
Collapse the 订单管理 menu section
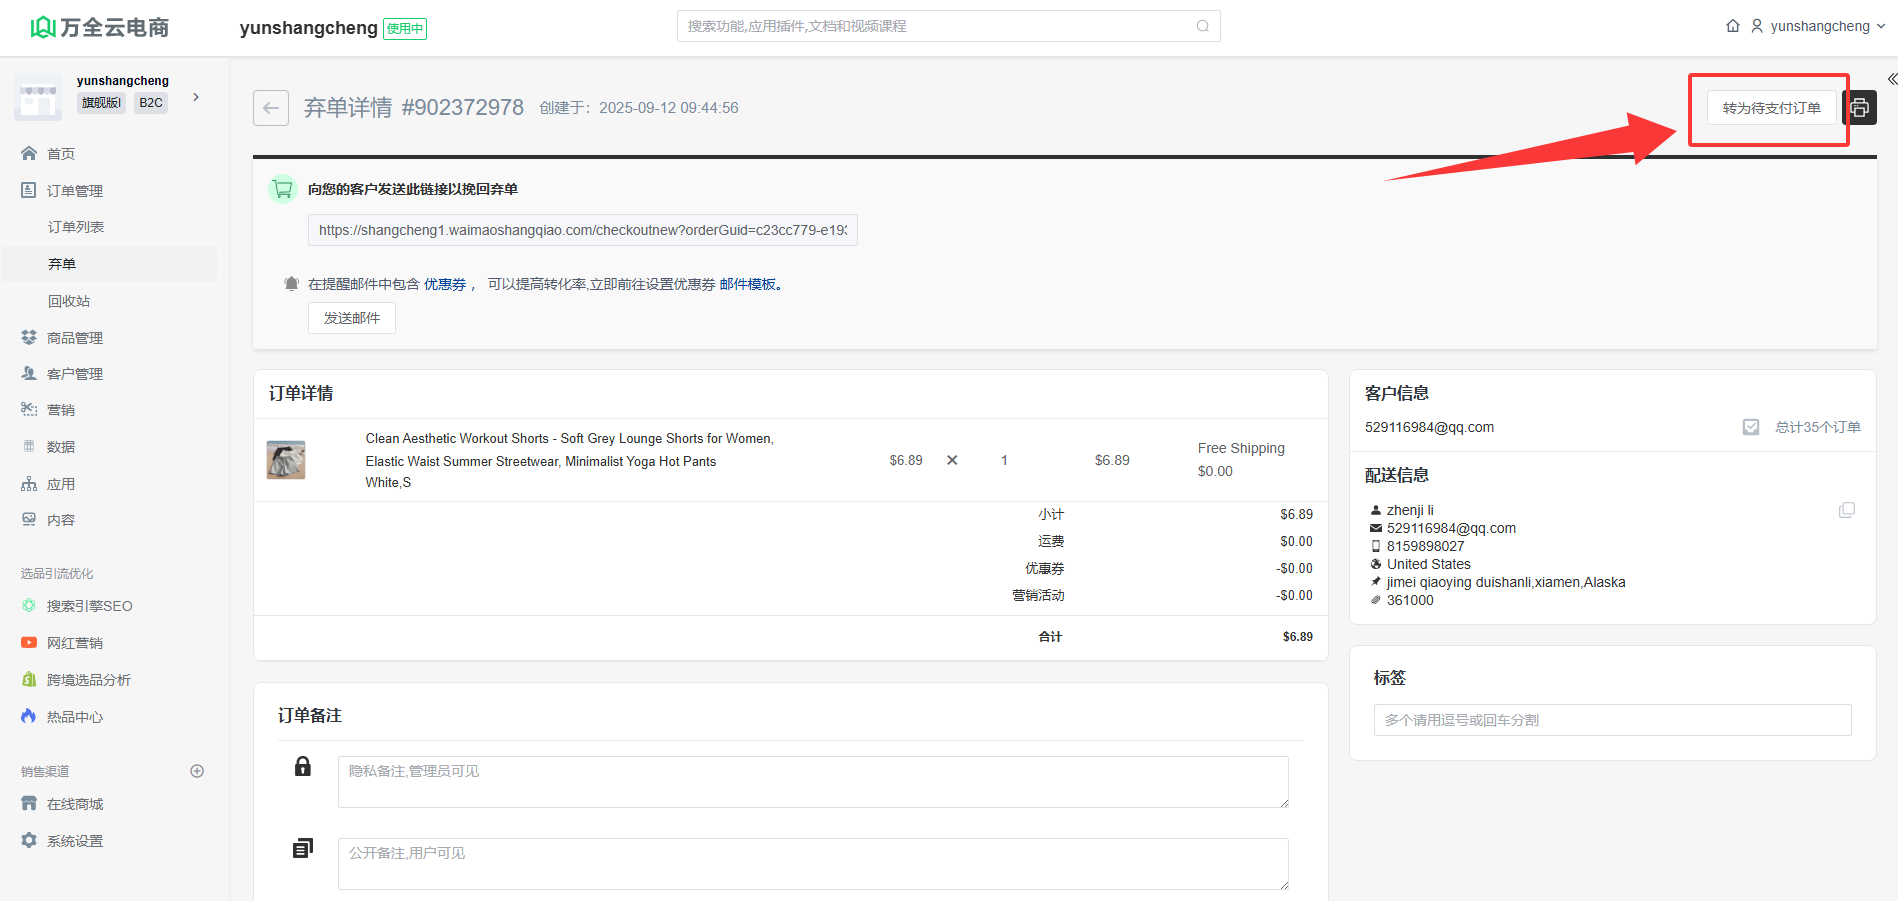[74, 191]
